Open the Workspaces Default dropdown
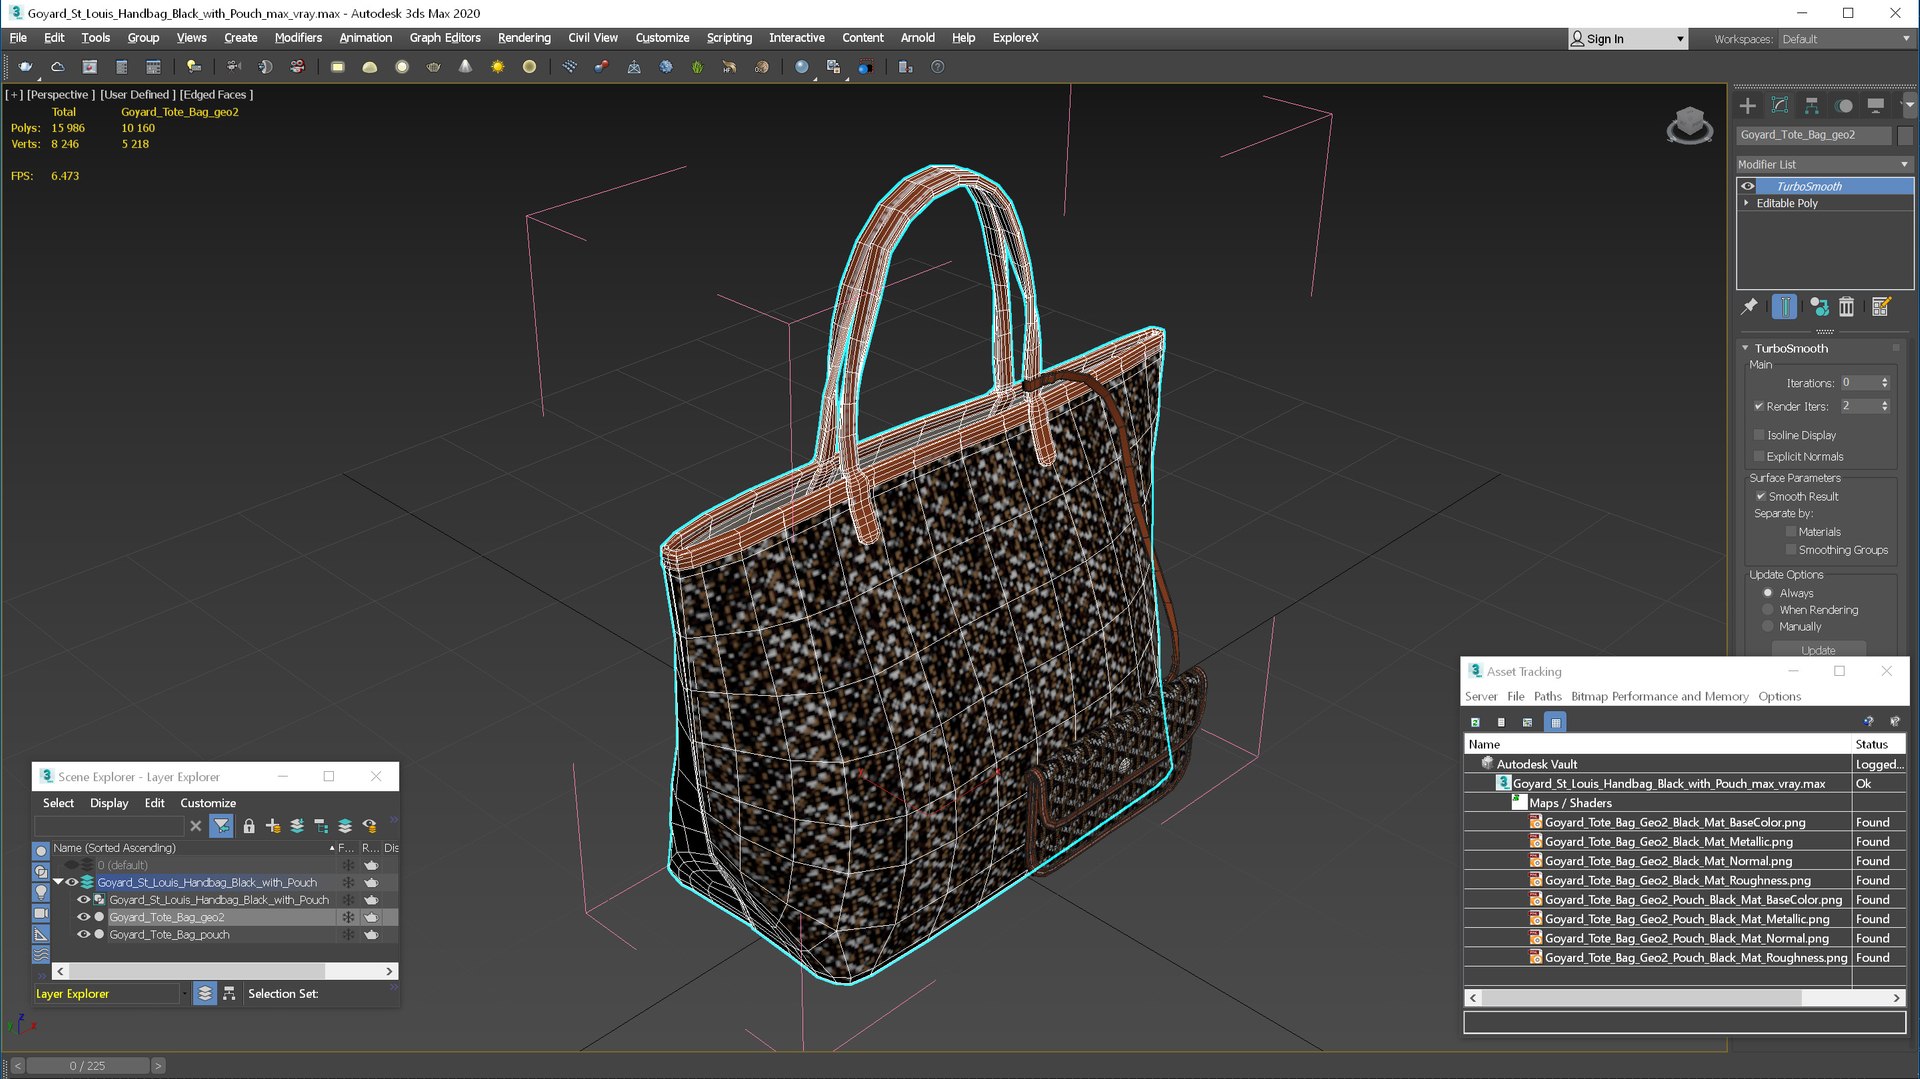 (1845, 39)
